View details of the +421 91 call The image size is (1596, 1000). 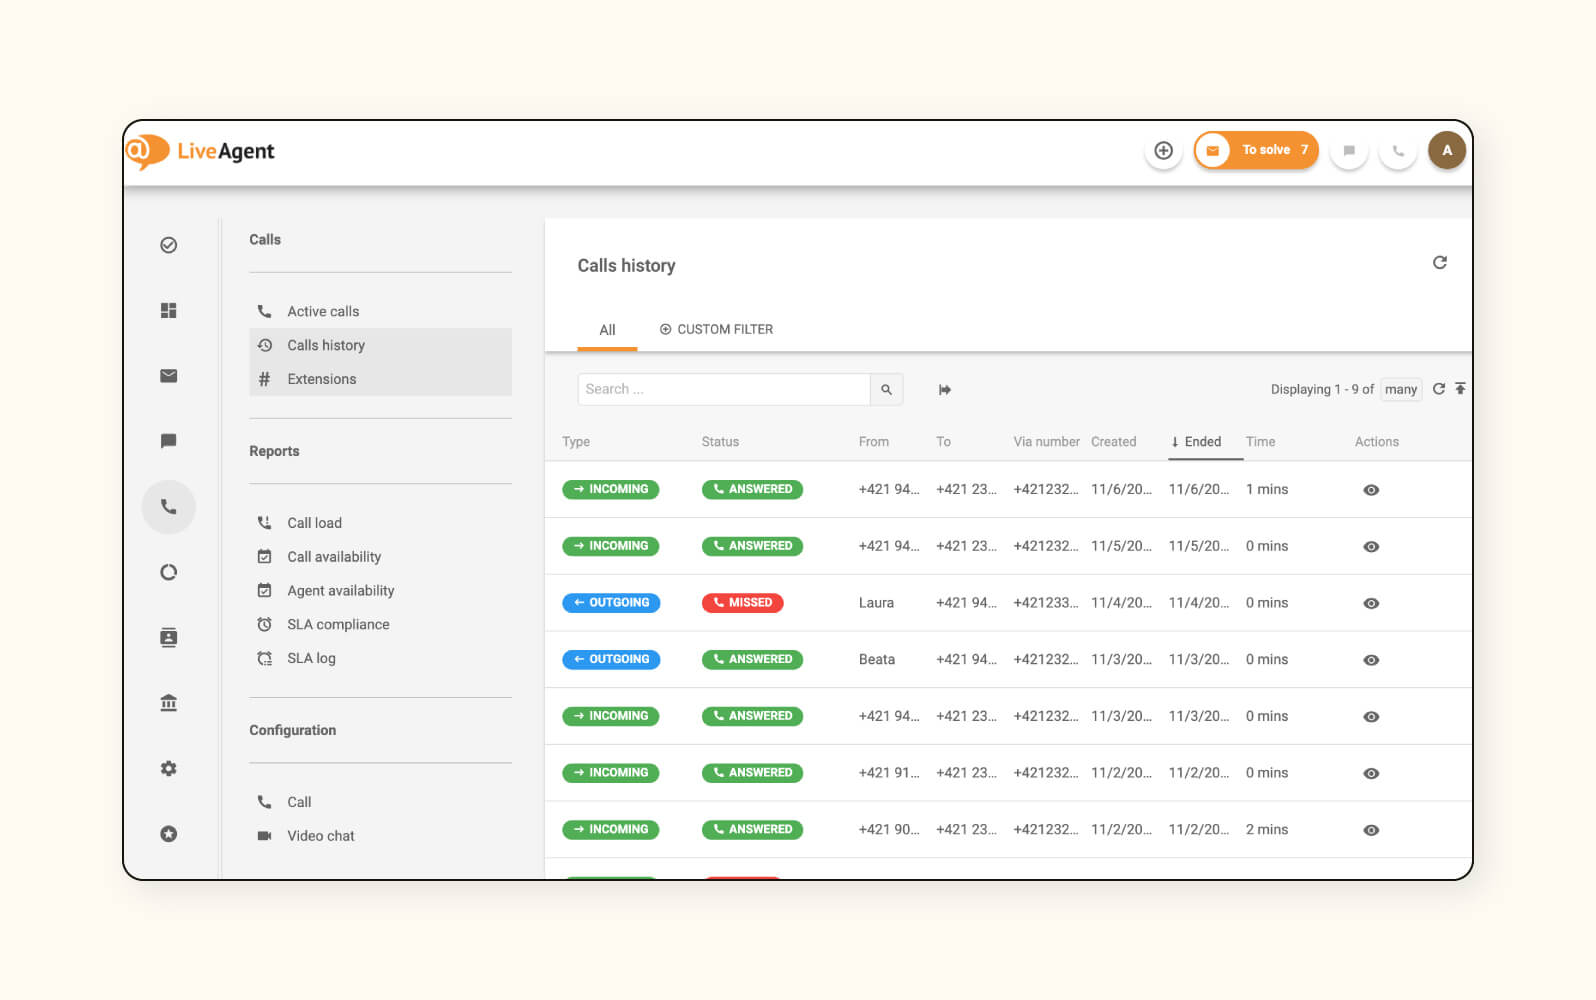(1371, 773)
